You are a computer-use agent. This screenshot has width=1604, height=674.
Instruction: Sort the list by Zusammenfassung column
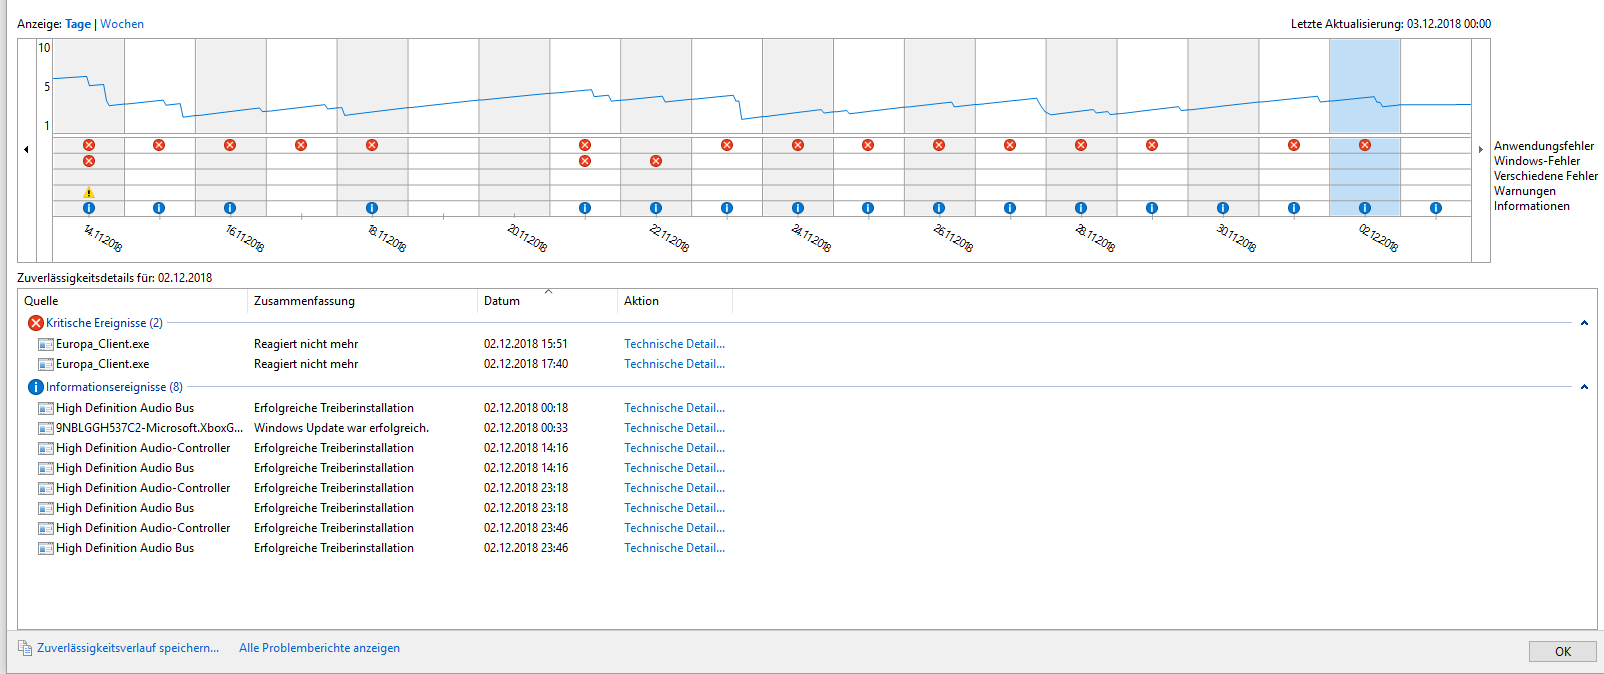(x=362, y=301)
